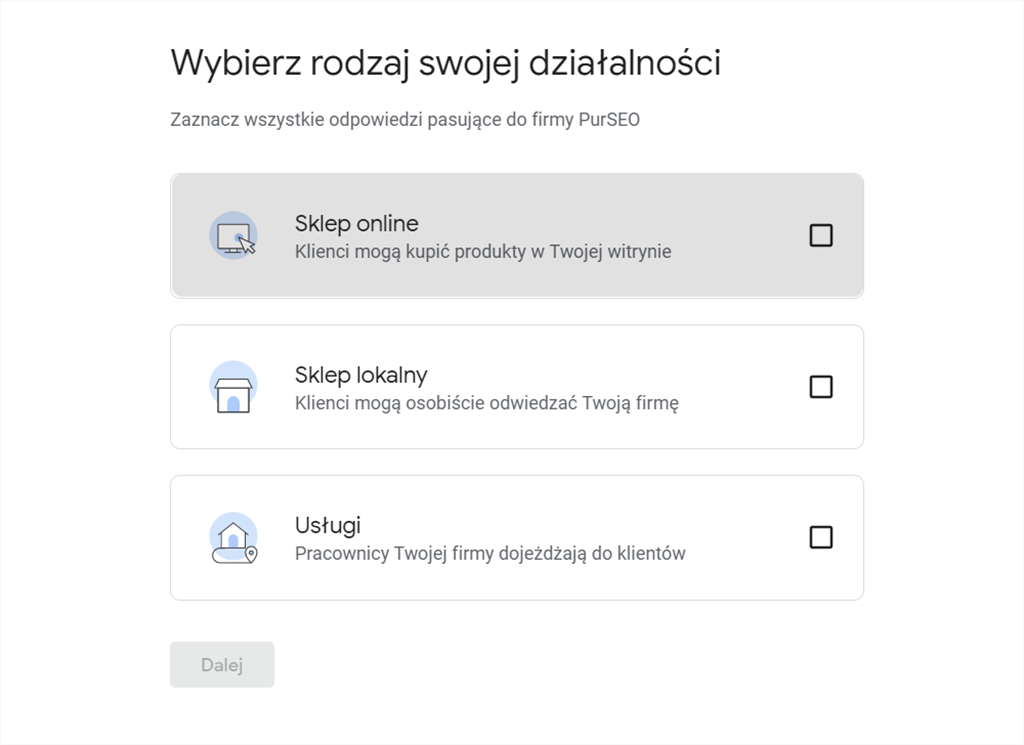1024x745 pixels.
Task: Click the heading "Wybierz rodzaj swojej działalności"
Action: point(445,63)
